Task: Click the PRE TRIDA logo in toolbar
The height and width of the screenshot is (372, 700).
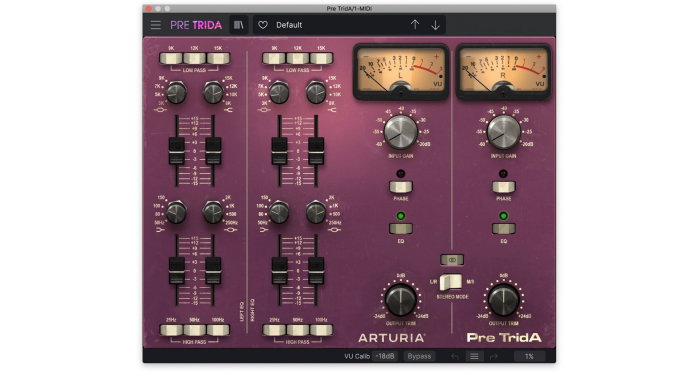Action: (x=196, y=25)
